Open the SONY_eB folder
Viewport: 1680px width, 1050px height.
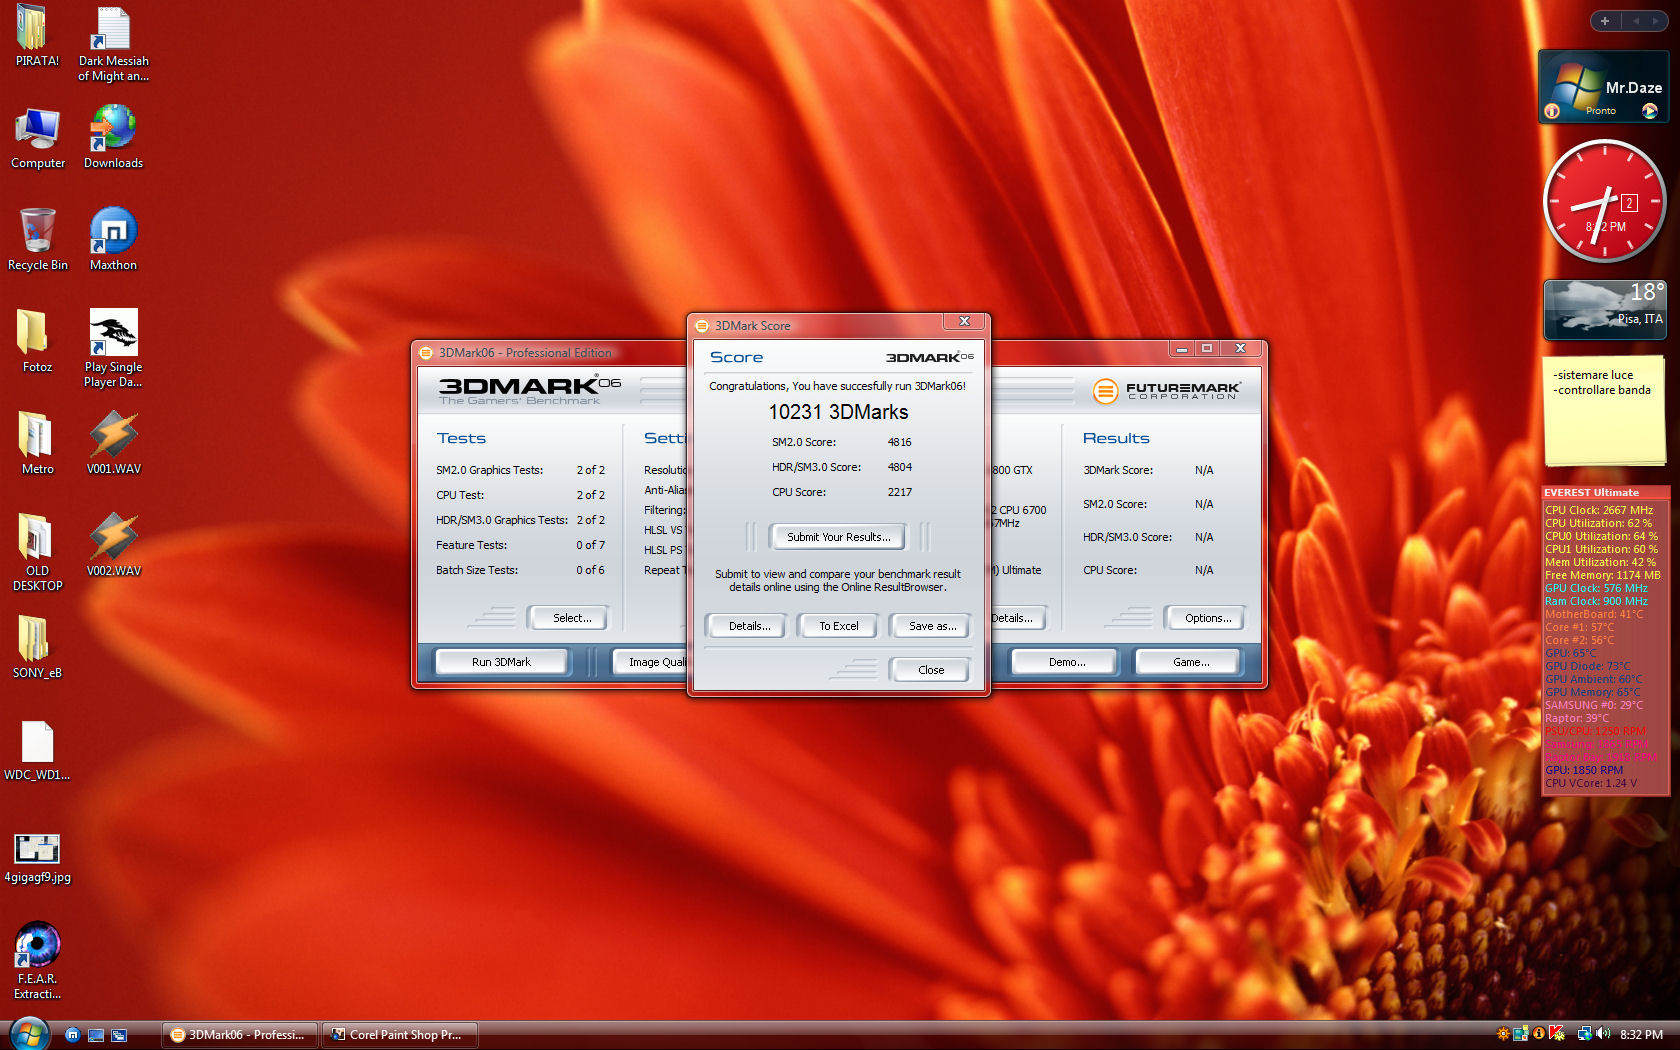point(37,648)
